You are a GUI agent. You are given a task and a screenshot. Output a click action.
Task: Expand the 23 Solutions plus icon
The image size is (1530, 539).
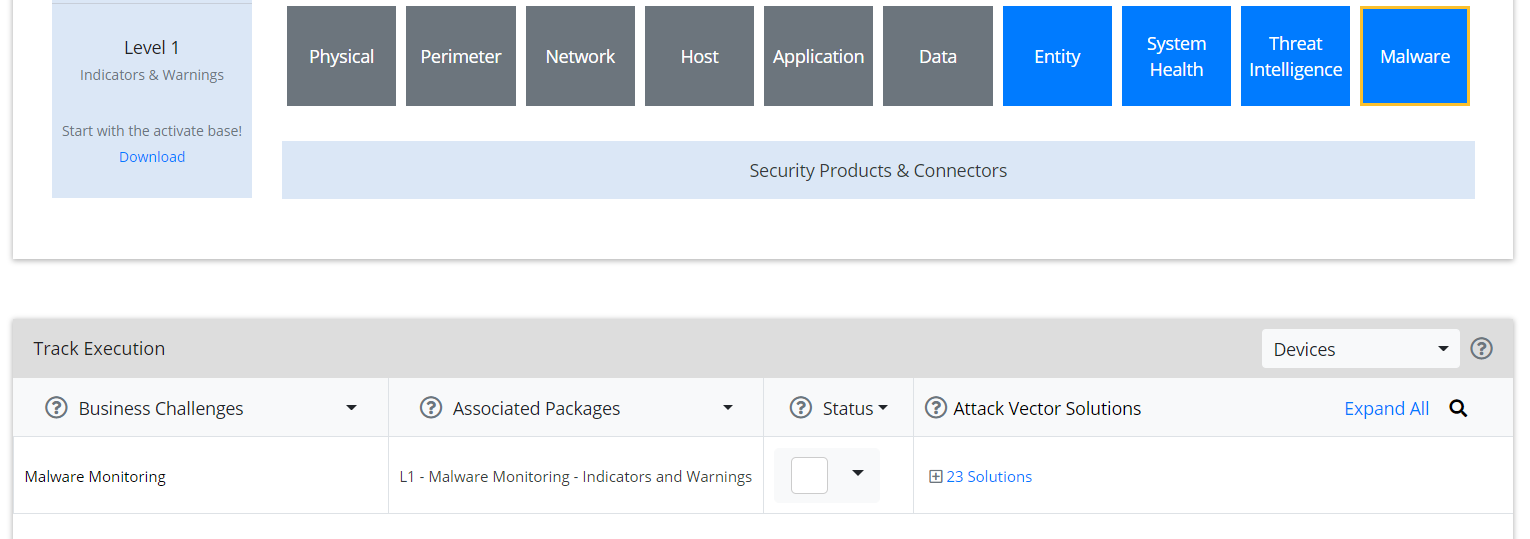click(936, 477)
